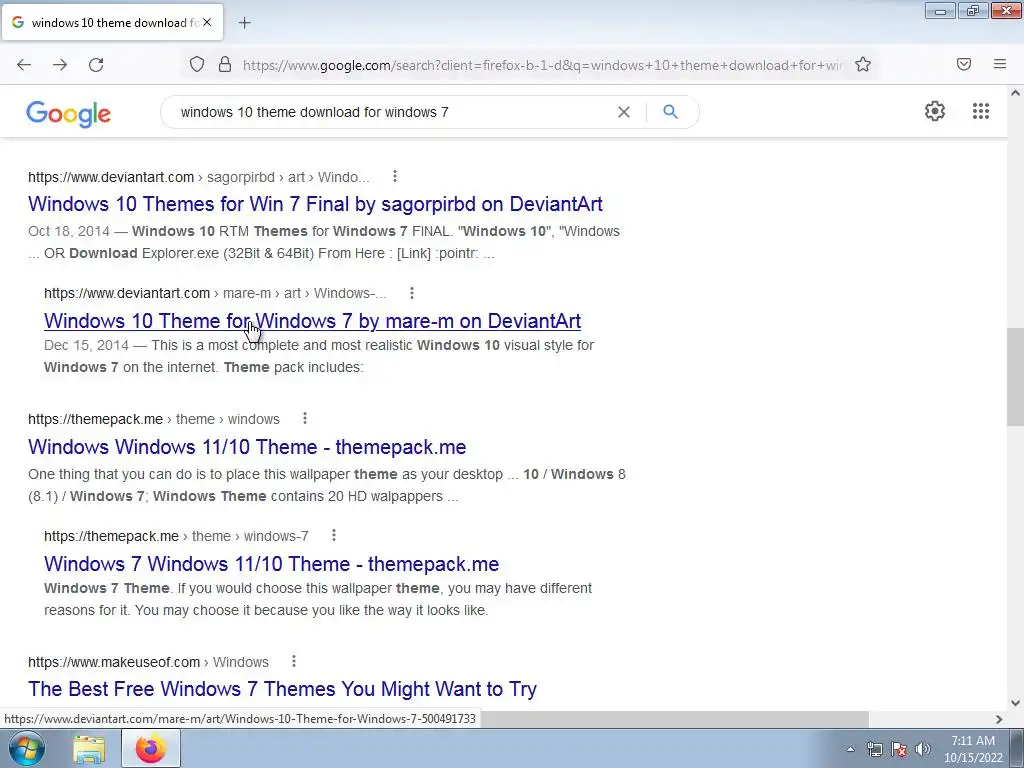The width and height of the screenshot is (1024, 768).
Task: Save page to Pocket
Action: 964,64
